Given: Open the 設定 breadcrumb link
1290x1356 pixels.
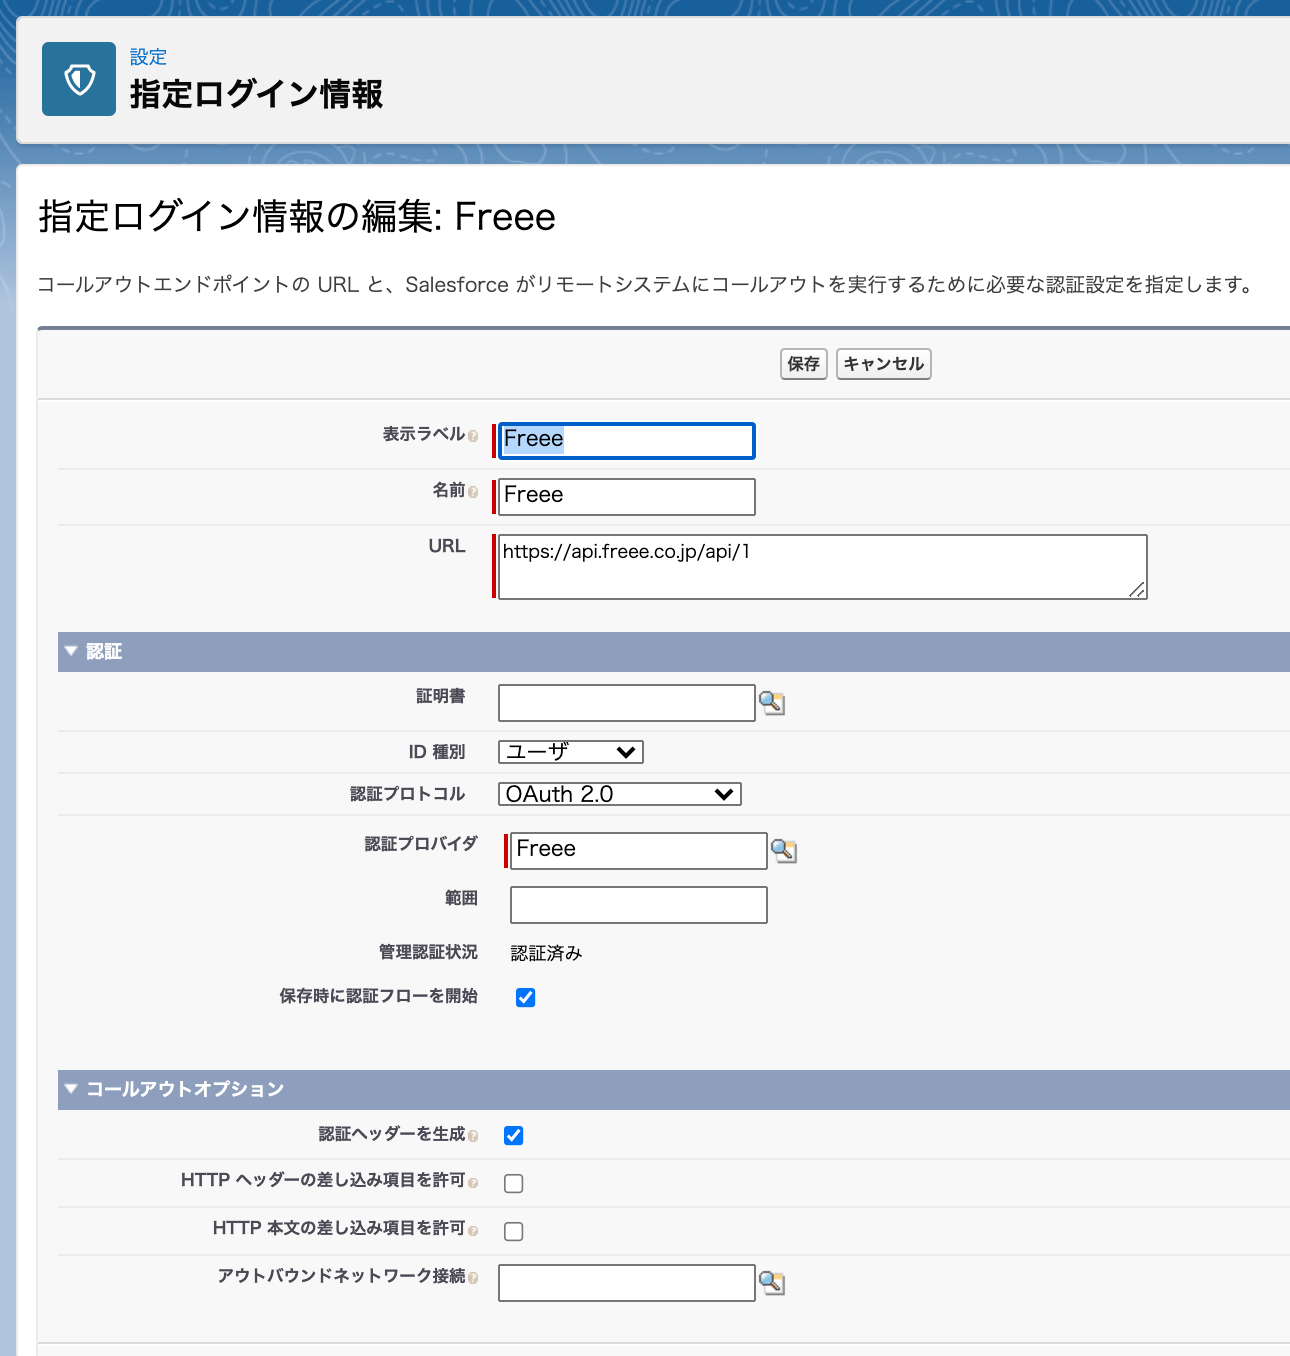Looking at the screenshot, I should [148, 57].
